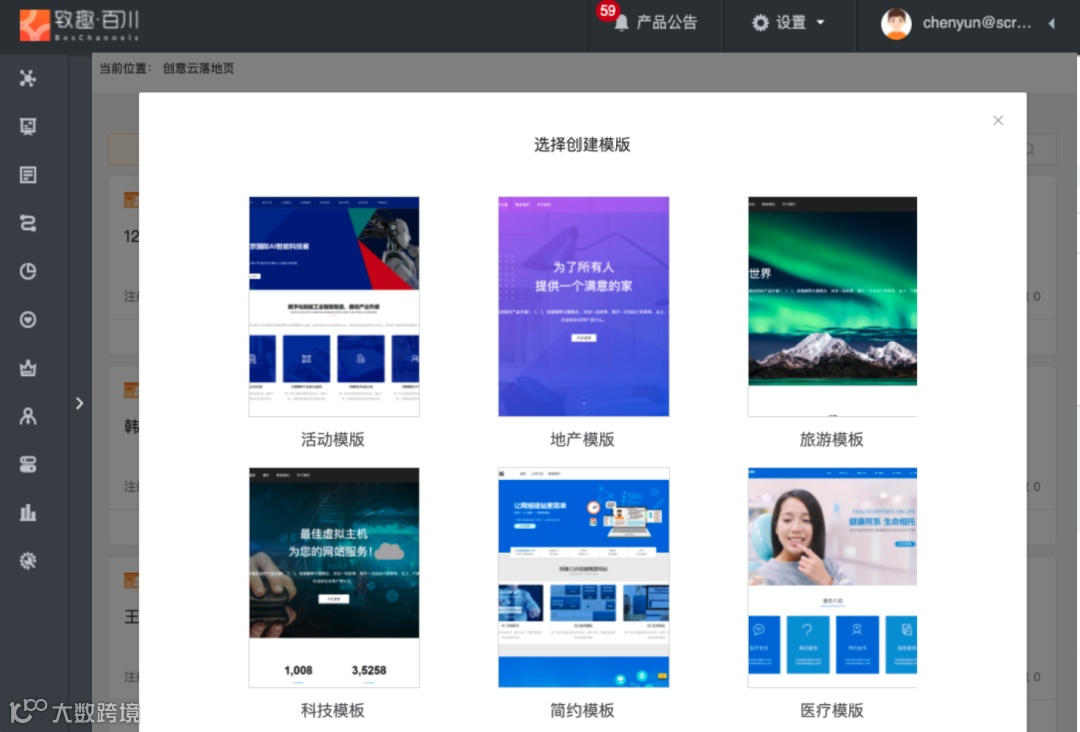Click the user avatar picture
Viewport: 1080px width, 732px height.
click(x=895, y=24)
